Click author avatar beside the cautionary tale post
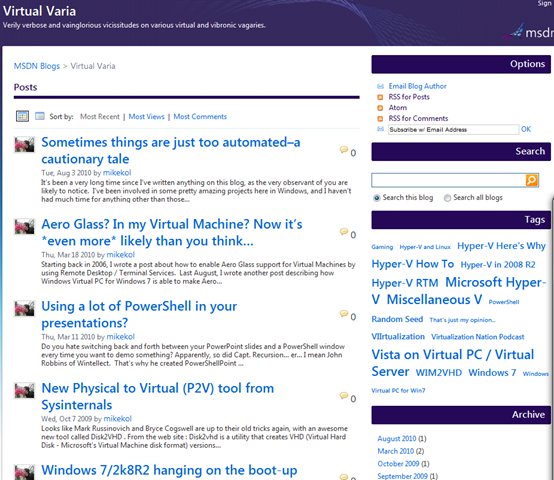The height and width of the screenshot is (480, 554). 24,145
